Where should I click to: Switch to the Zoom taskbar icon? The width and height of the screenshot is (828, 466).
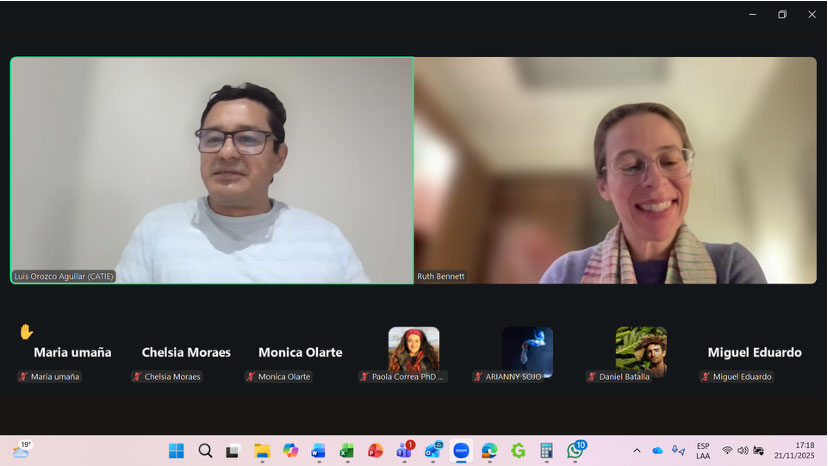pos(461,451)
